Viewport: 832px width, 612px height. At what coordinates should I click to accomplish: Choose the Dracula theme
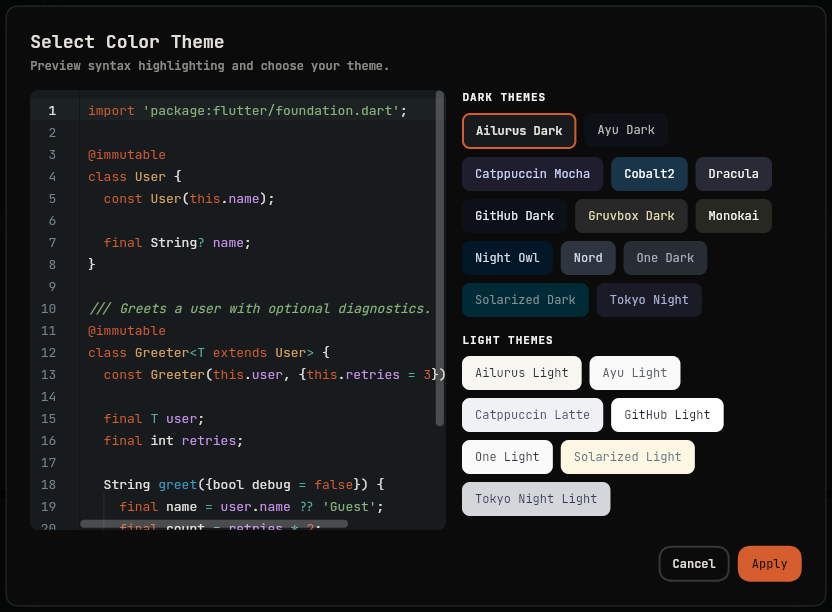[x=733, y=174]
